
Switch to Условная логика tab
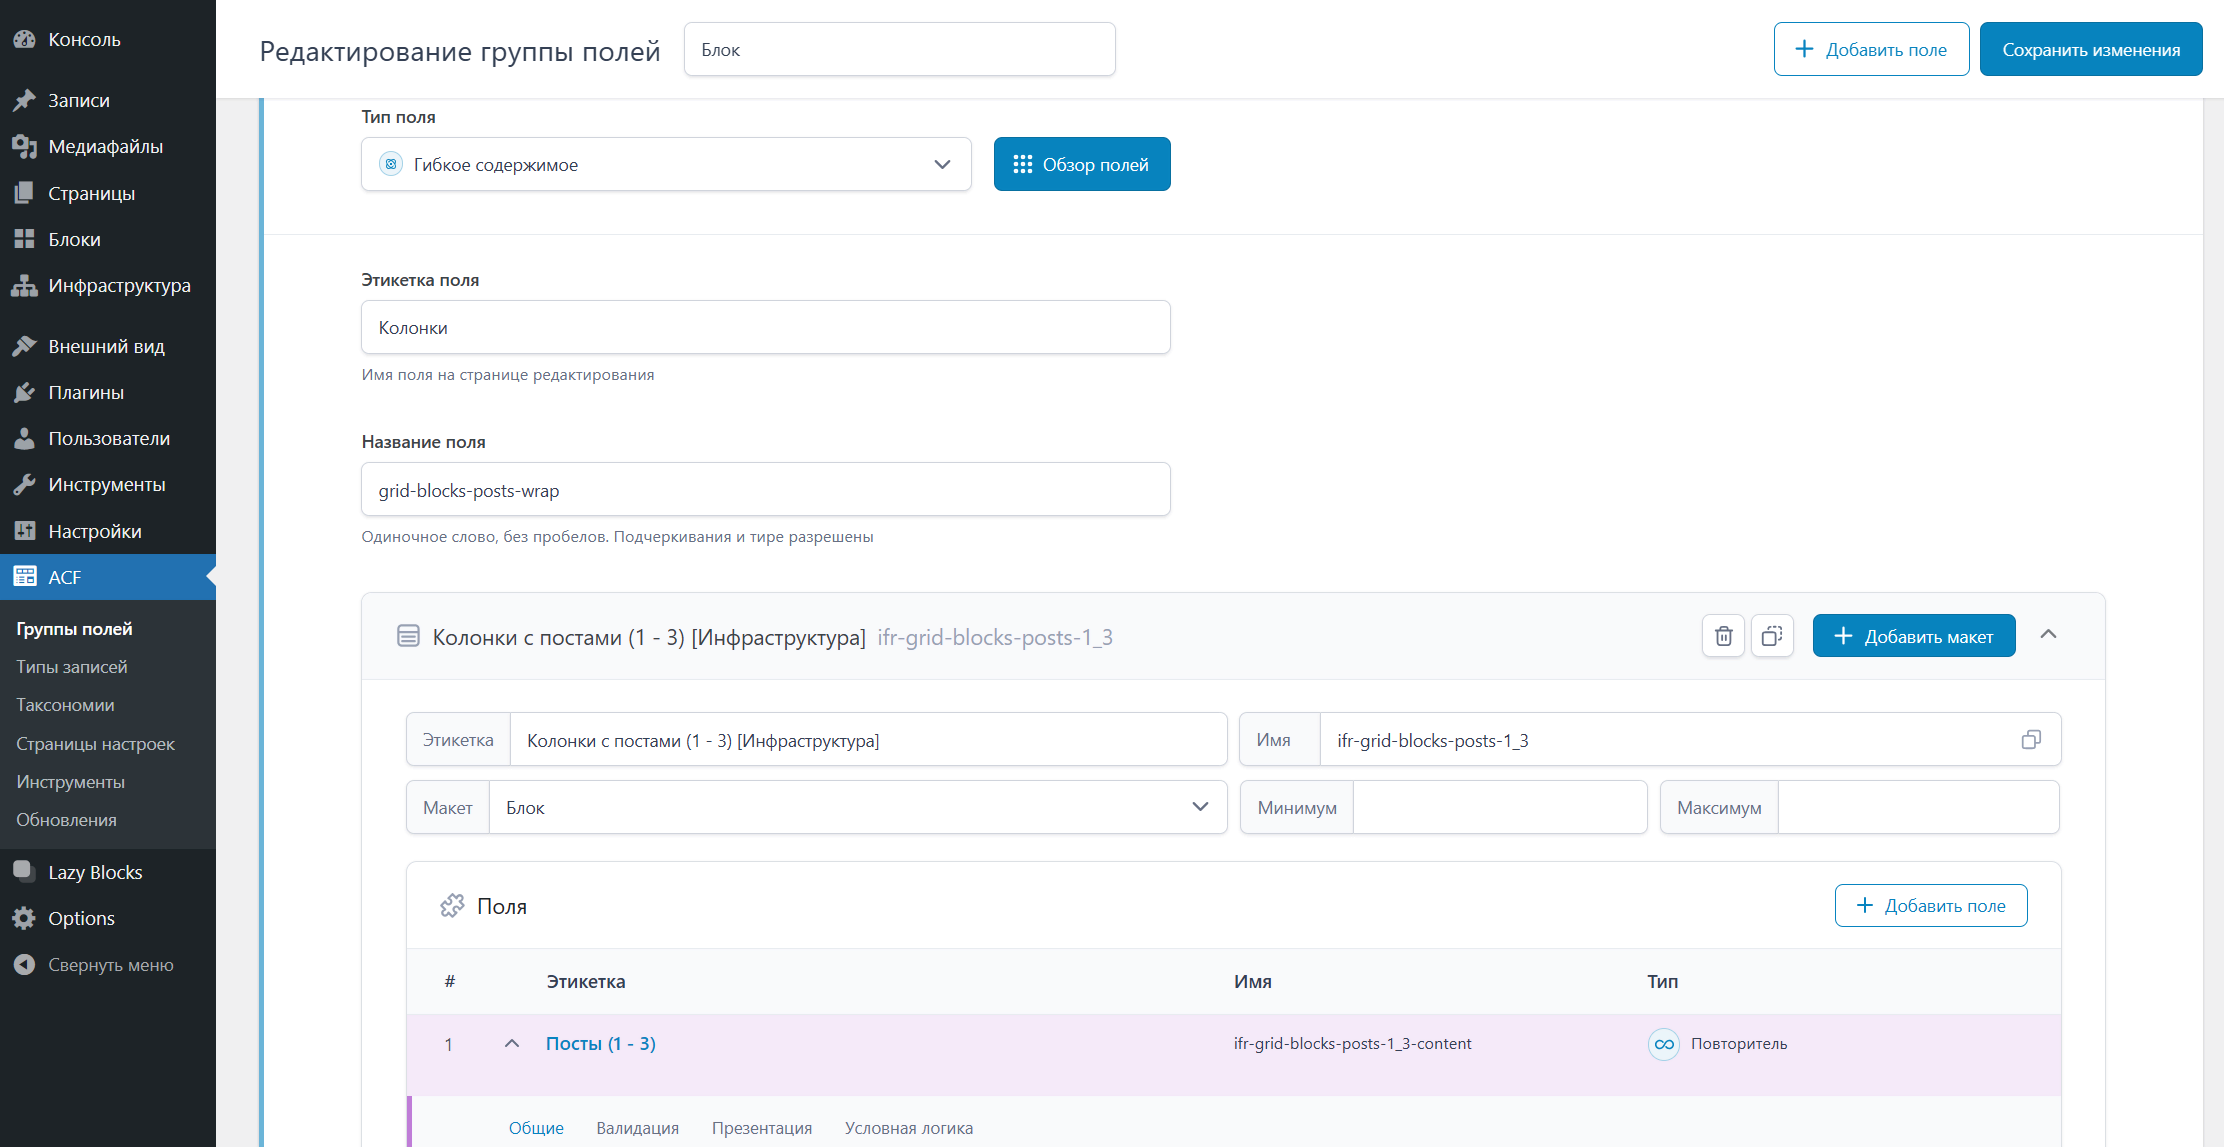coord(908,1128)
